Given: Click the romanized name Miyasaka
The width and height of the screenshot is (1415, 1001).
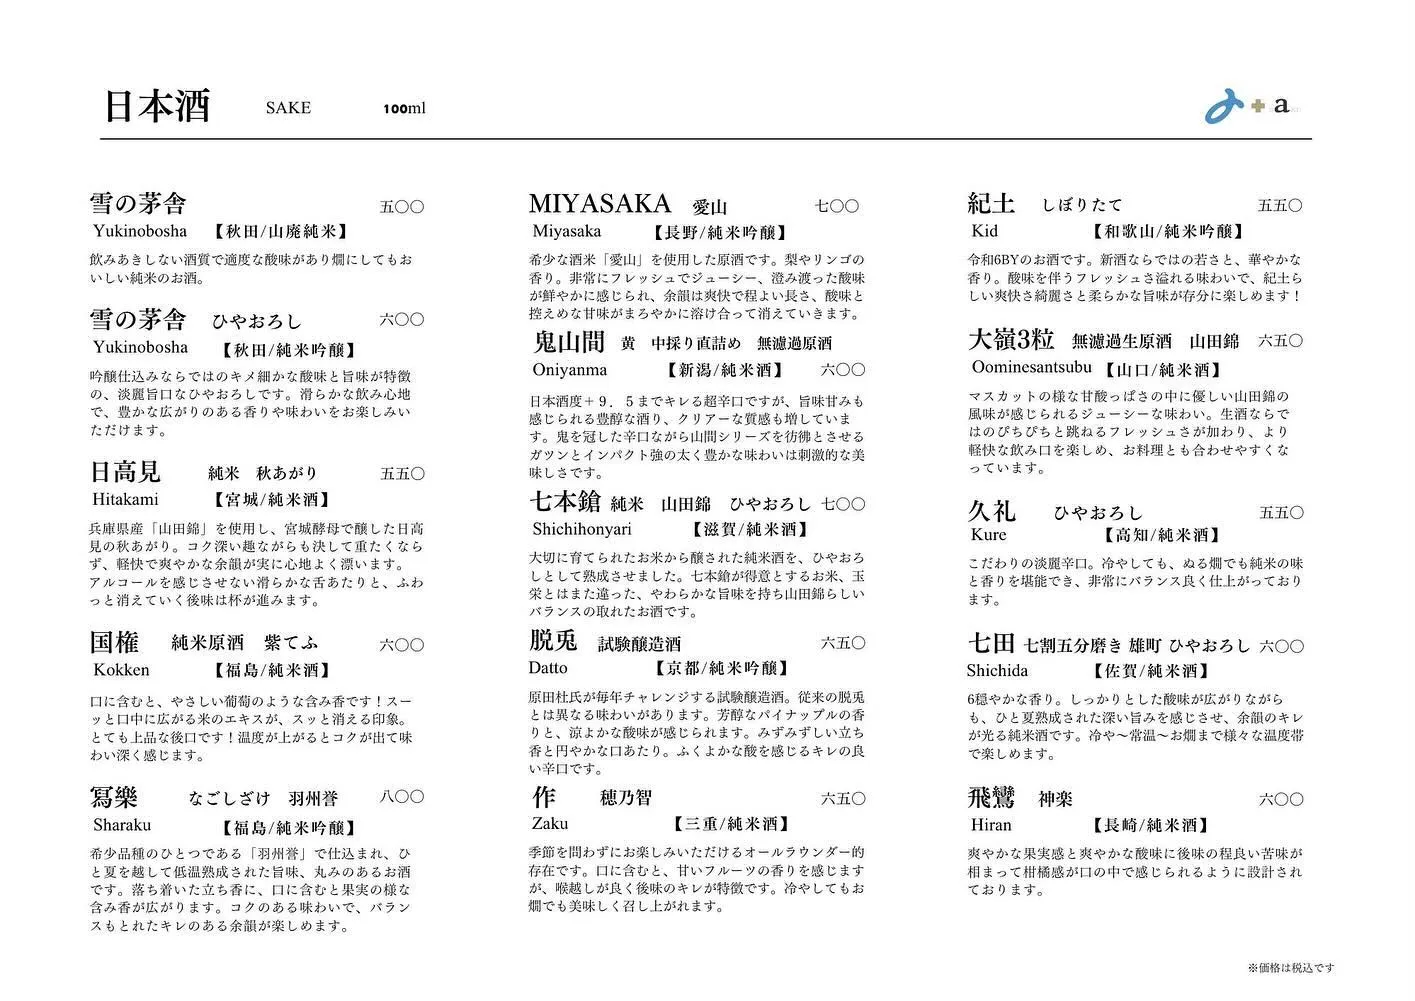Looking at the screenshot, I should coord(567,231).
